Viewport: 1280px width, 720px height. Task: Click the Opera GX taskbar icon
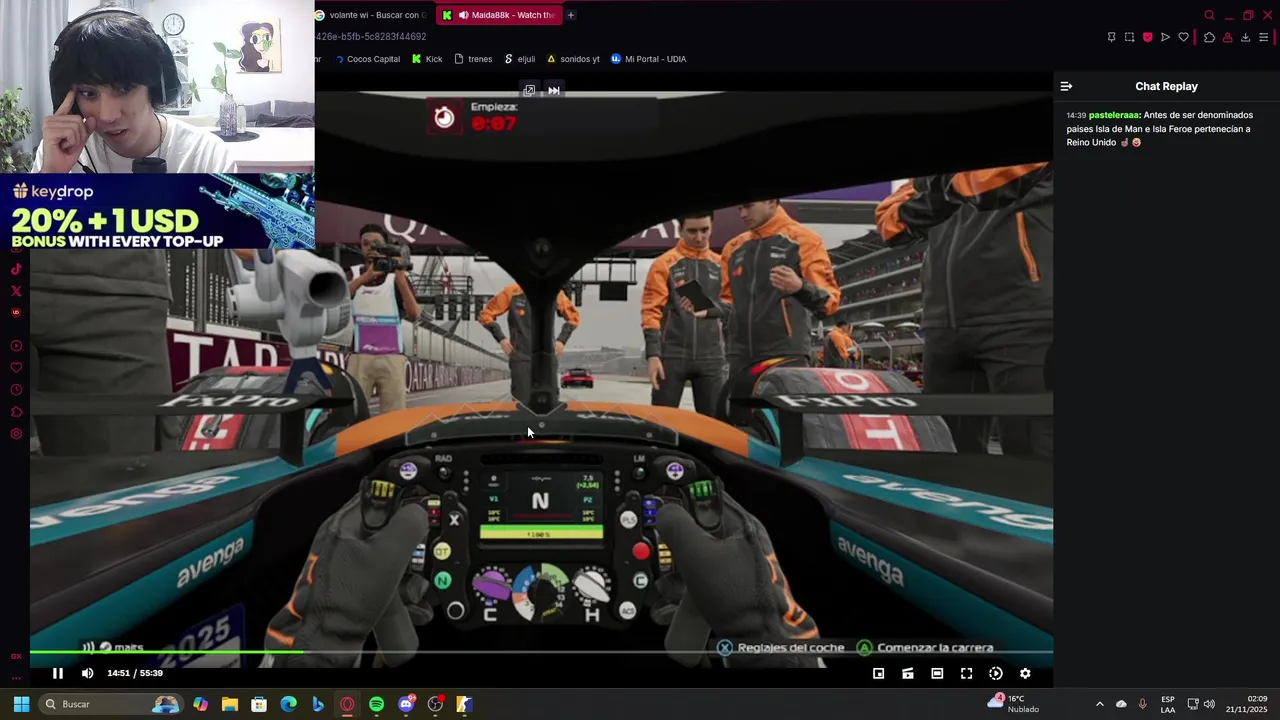point(347,704)
